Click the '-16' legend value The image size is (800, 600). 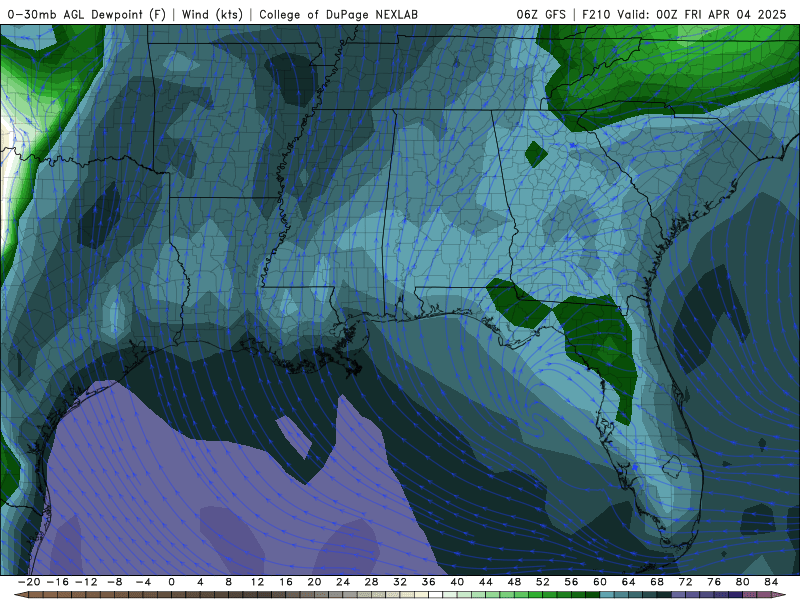pyautogui.click(x=57, y=582)
